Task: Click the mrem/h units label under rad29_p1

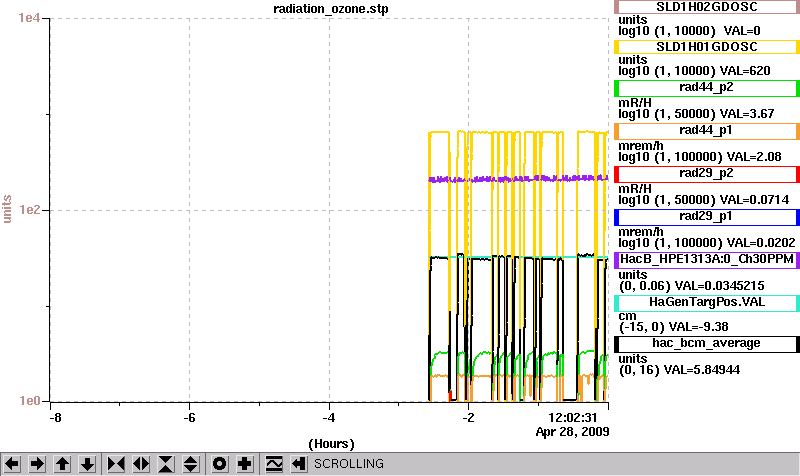Action: point(640,232)
